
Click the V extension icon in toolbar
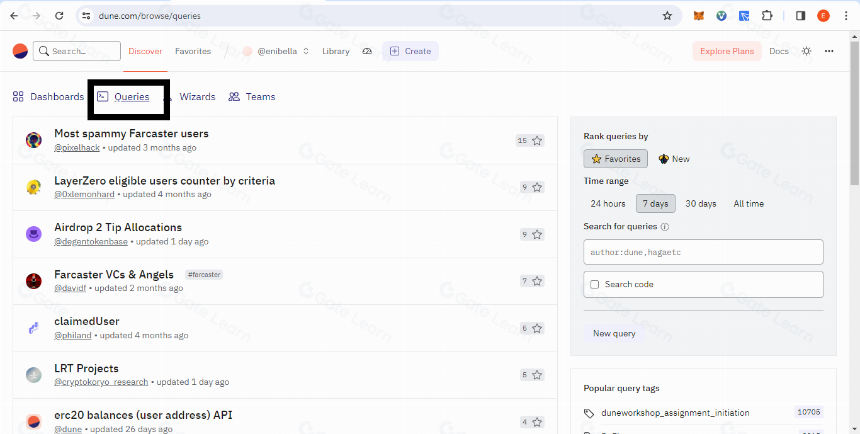(x=722, y=16)
